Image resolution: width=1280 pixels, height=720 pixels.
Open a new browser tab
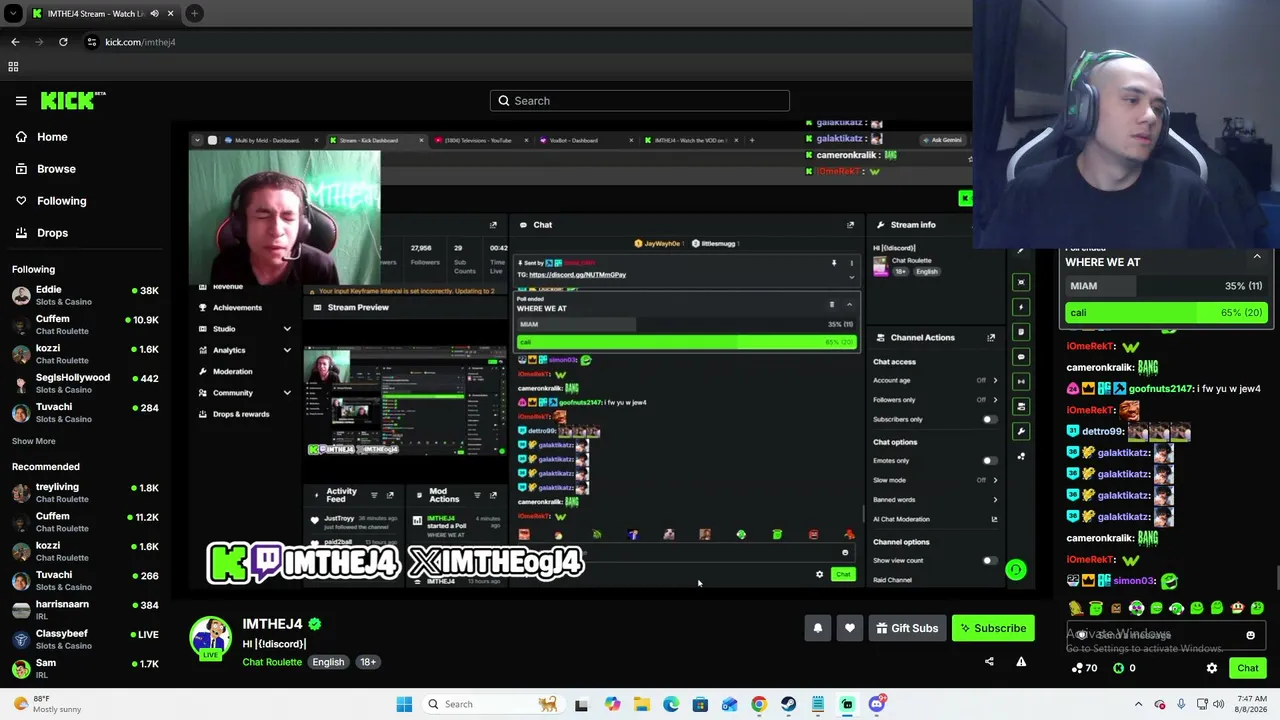pos(194,14)
